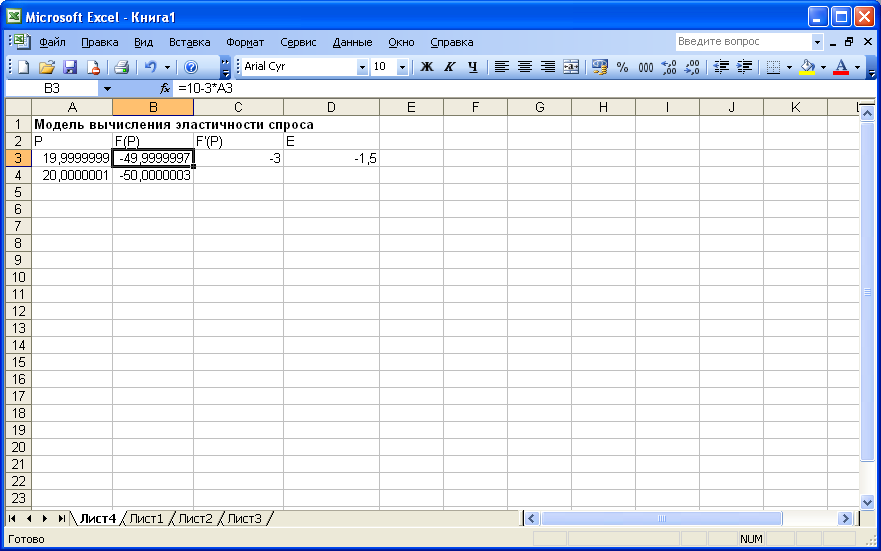The width and height of the screenshot is (881, 551).
Task: Click the Increase Indent icon
Action: (744, 67)
